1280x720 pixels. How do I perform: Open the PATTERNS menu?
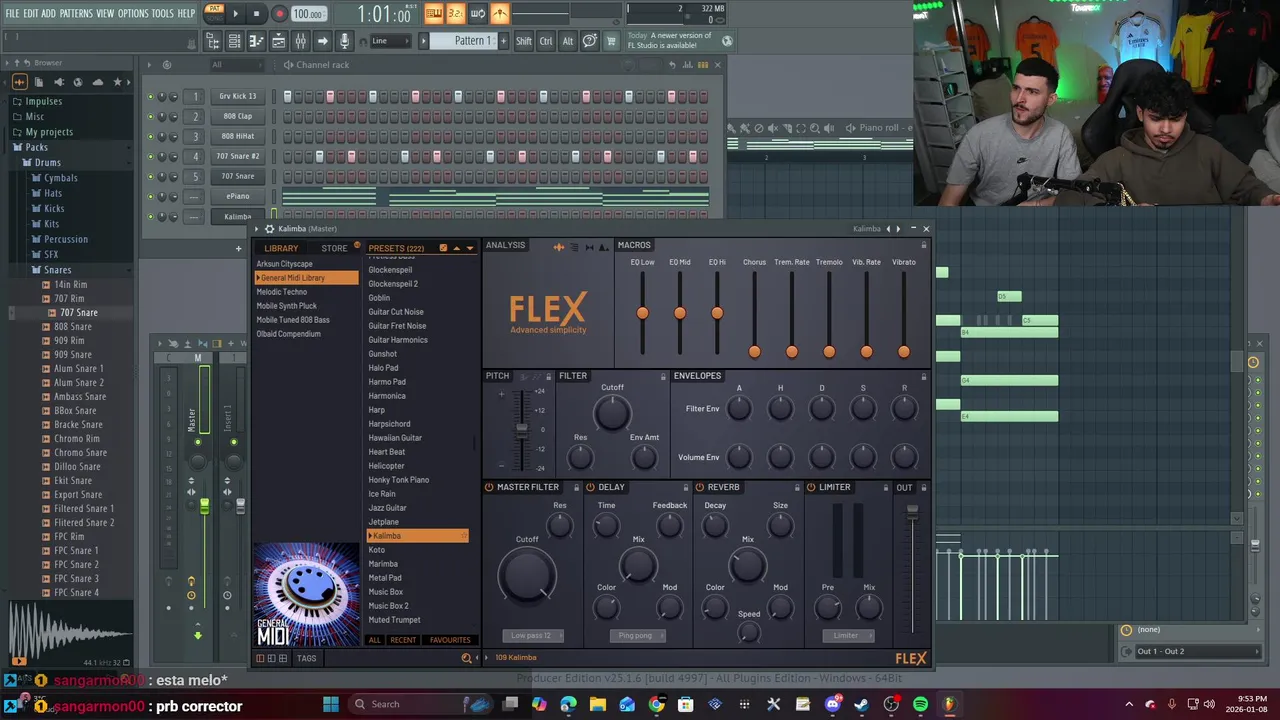tap(76, 14)
